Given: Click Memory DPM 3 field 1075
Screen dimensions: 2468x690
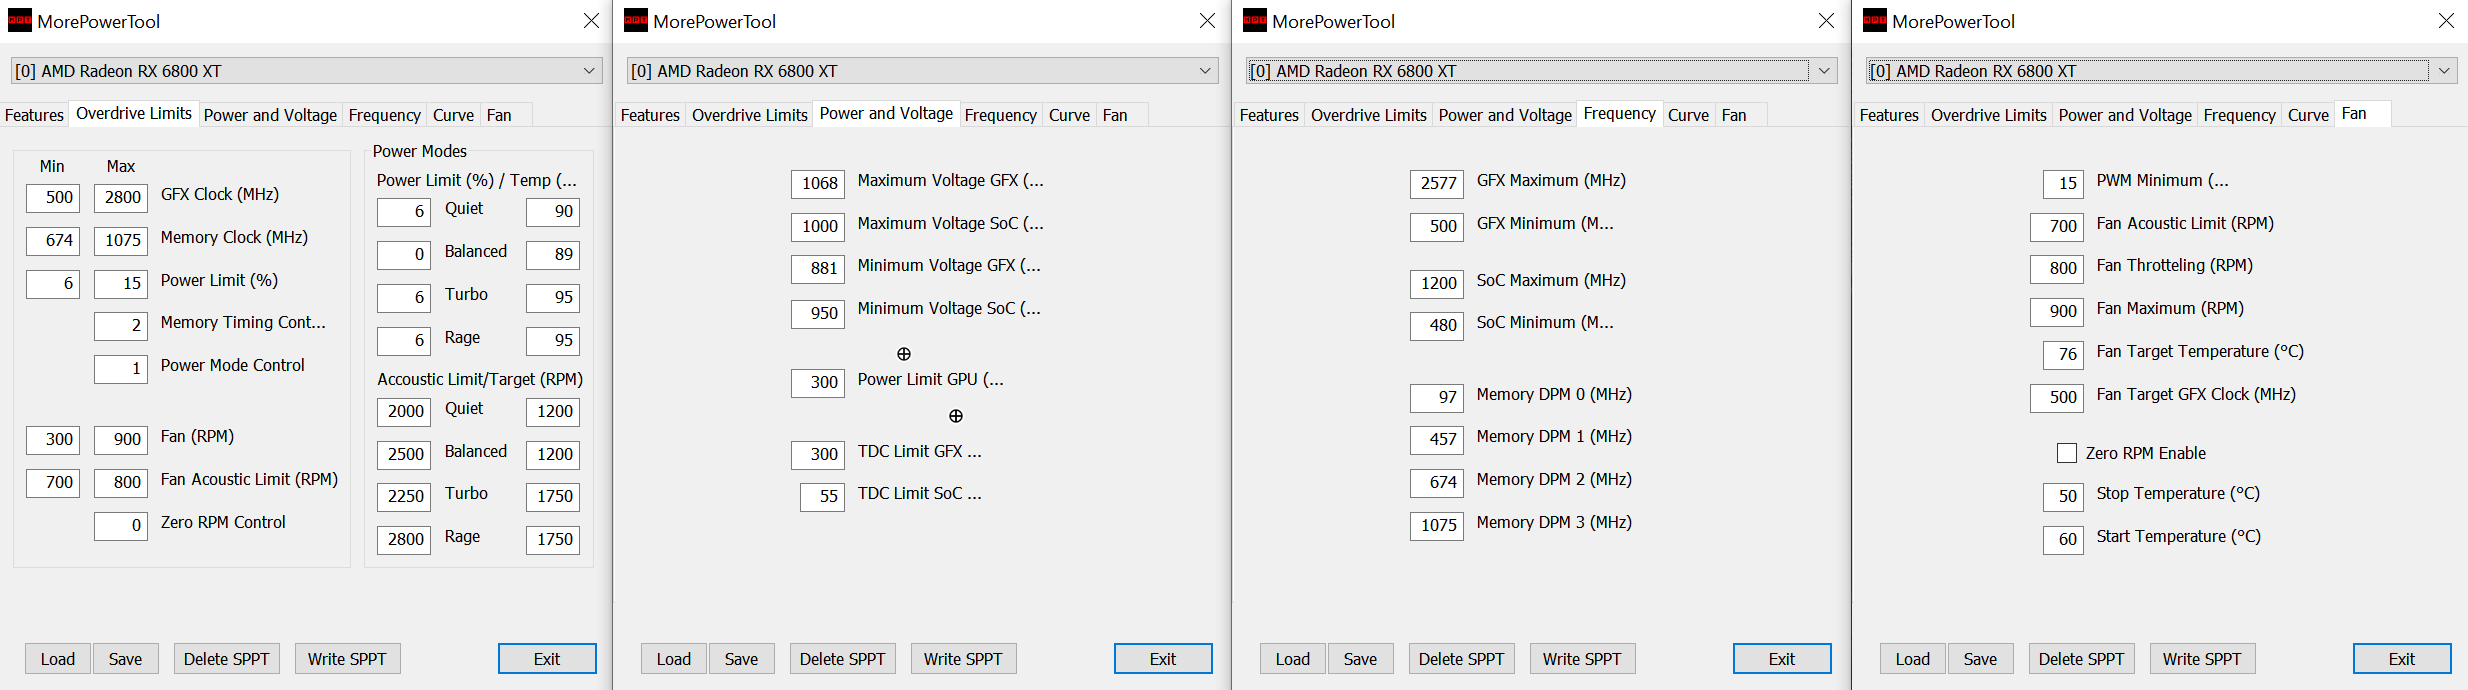Looking at the screenshot, I should pyautogui.click(x=1437, y=526).
